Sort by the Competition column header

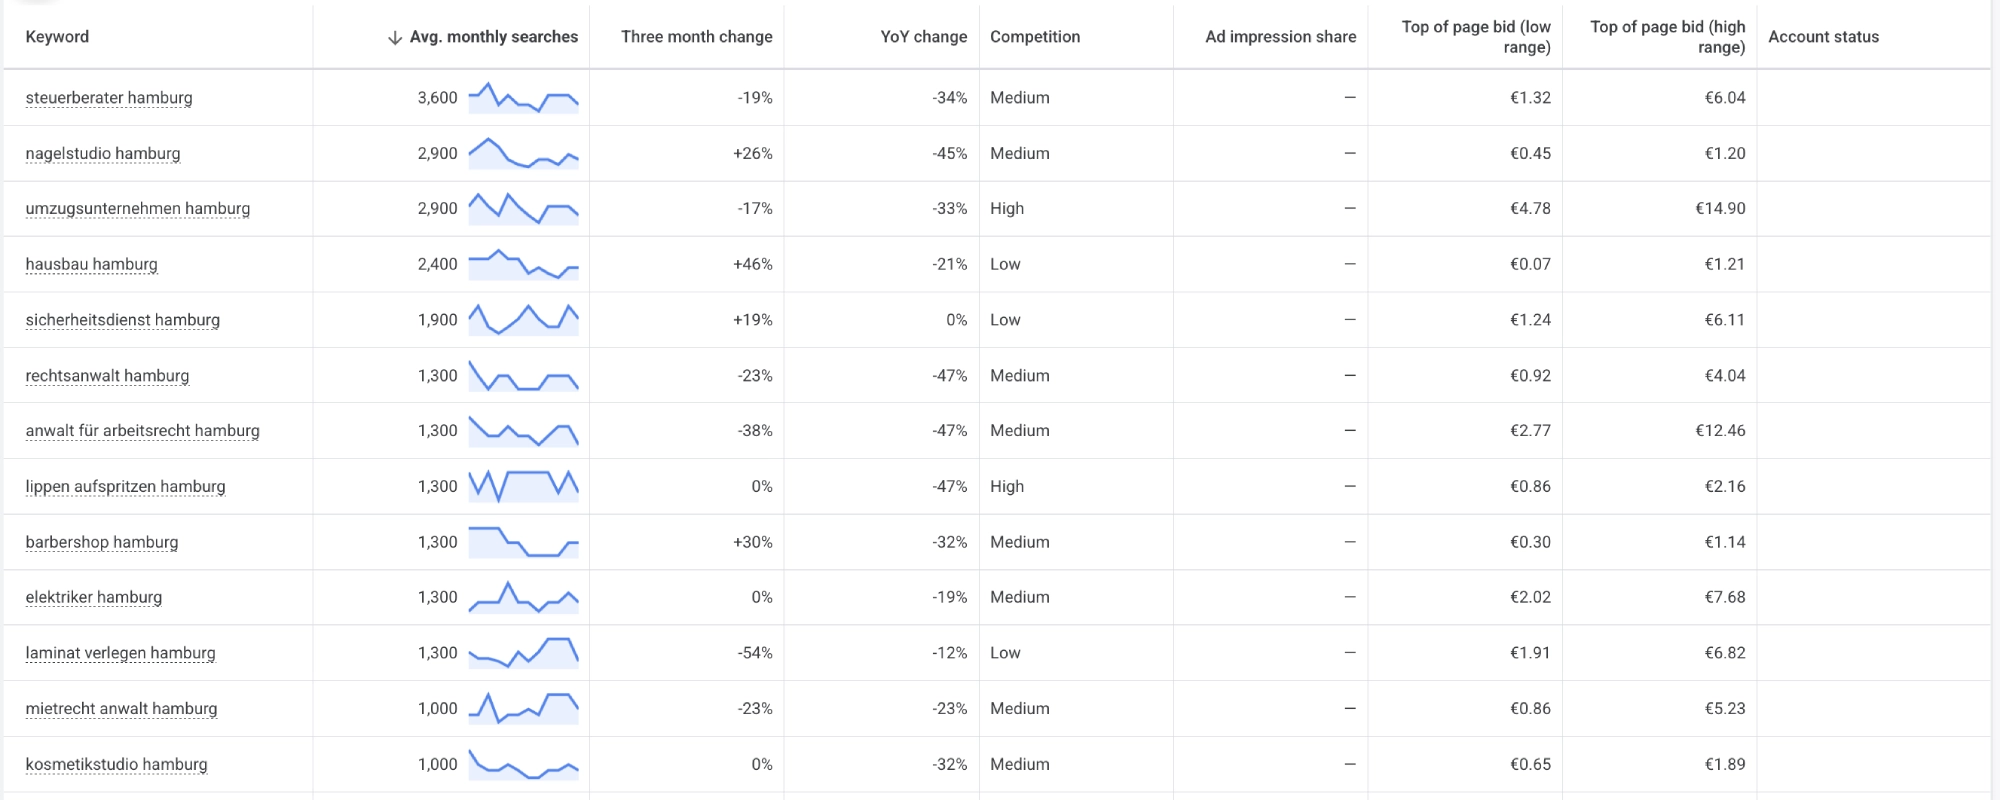tap(1035, 37)
